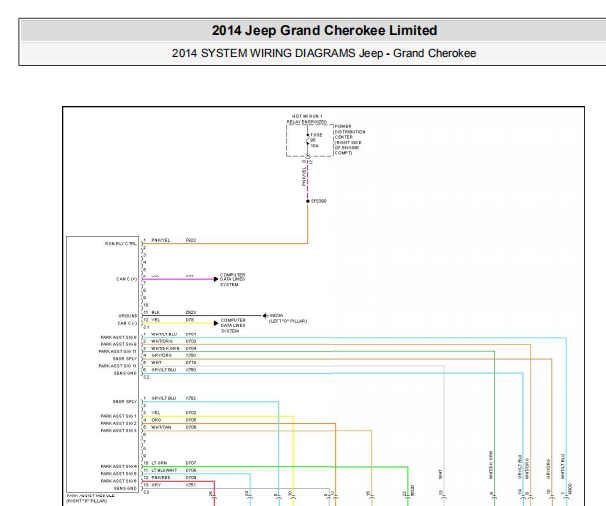Click the 'CAN C (-)' pin label

127,323
